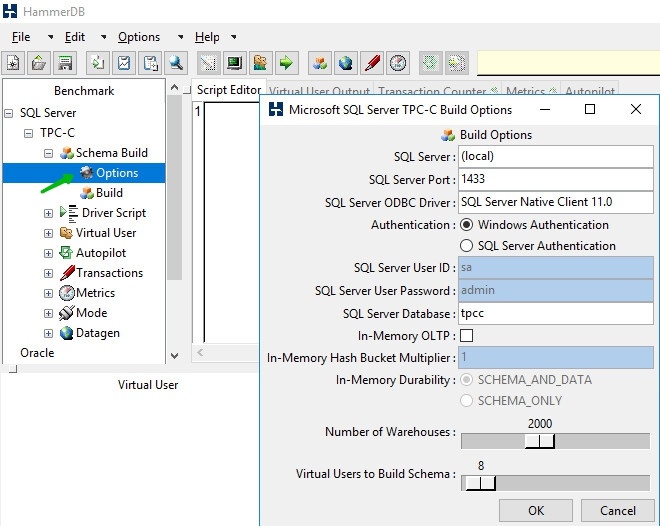This screenshot has height=526, width=660.
Task: Click the SQL Server Database field containing tpcc
Action: click(x=556, y=313)
